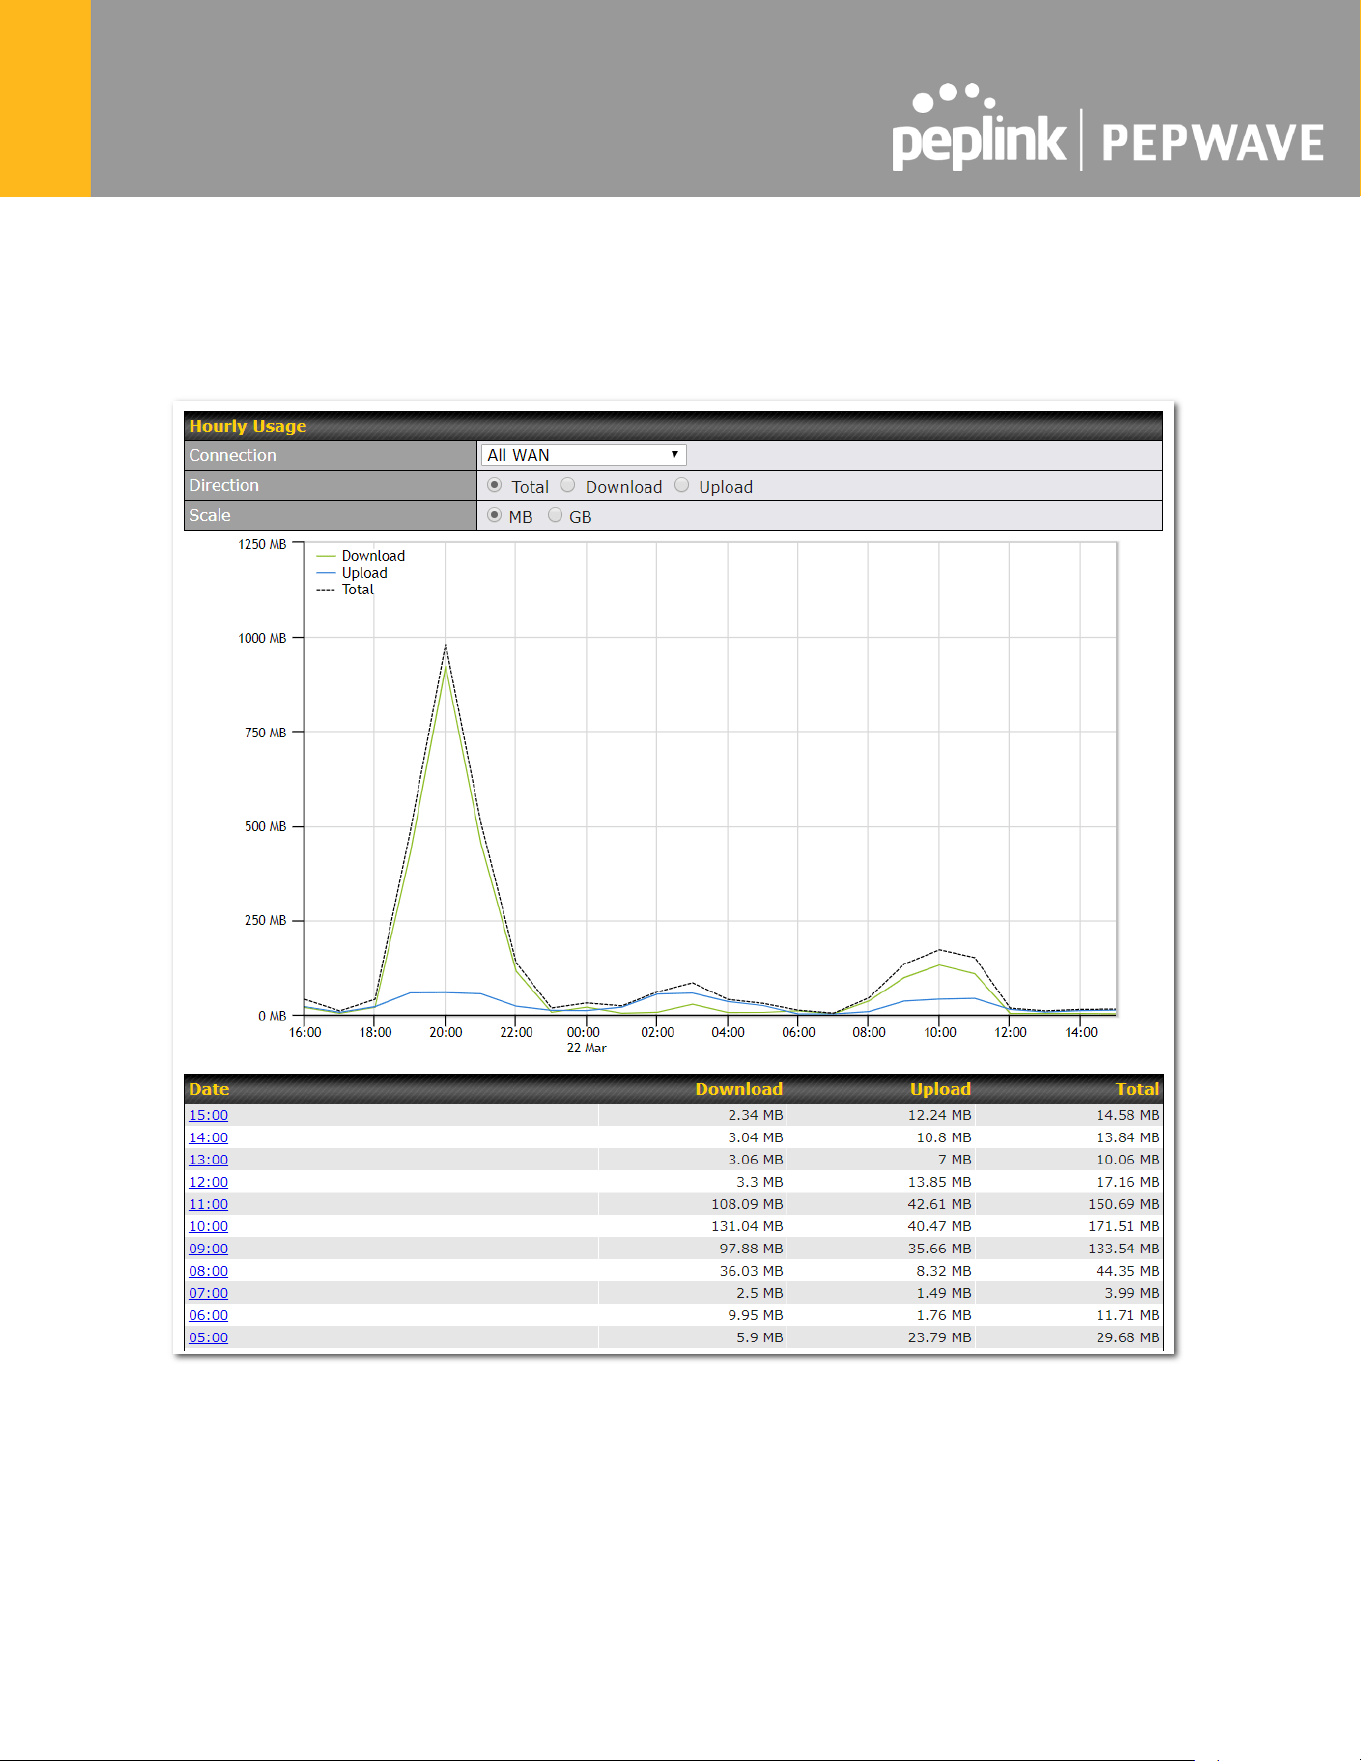Click the 42.61 MB upload value
Screen dimensions: 1361x1761
pos(939,1204)
